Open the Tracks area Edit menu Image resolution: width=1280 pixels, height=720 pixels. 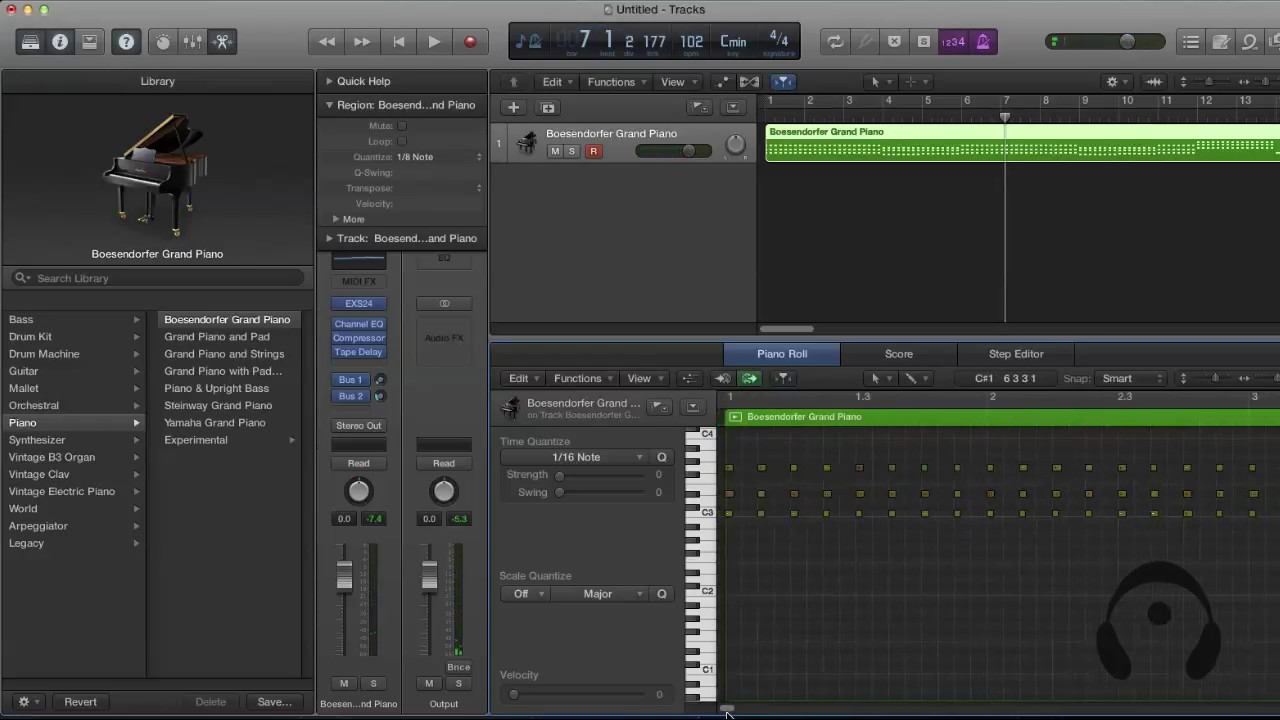[x=557, y=82]
